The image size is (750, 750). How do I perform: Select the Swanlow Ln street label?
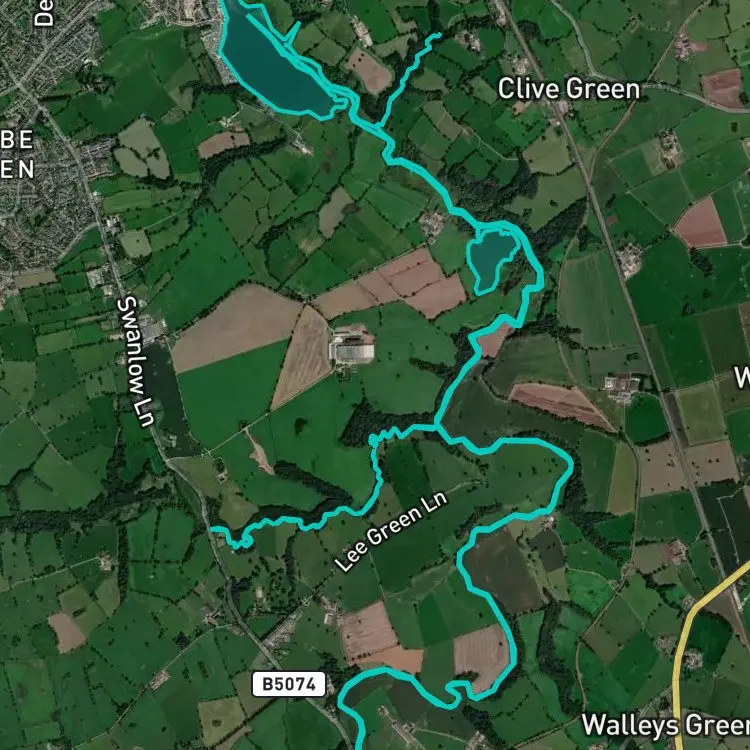[136, 361]
